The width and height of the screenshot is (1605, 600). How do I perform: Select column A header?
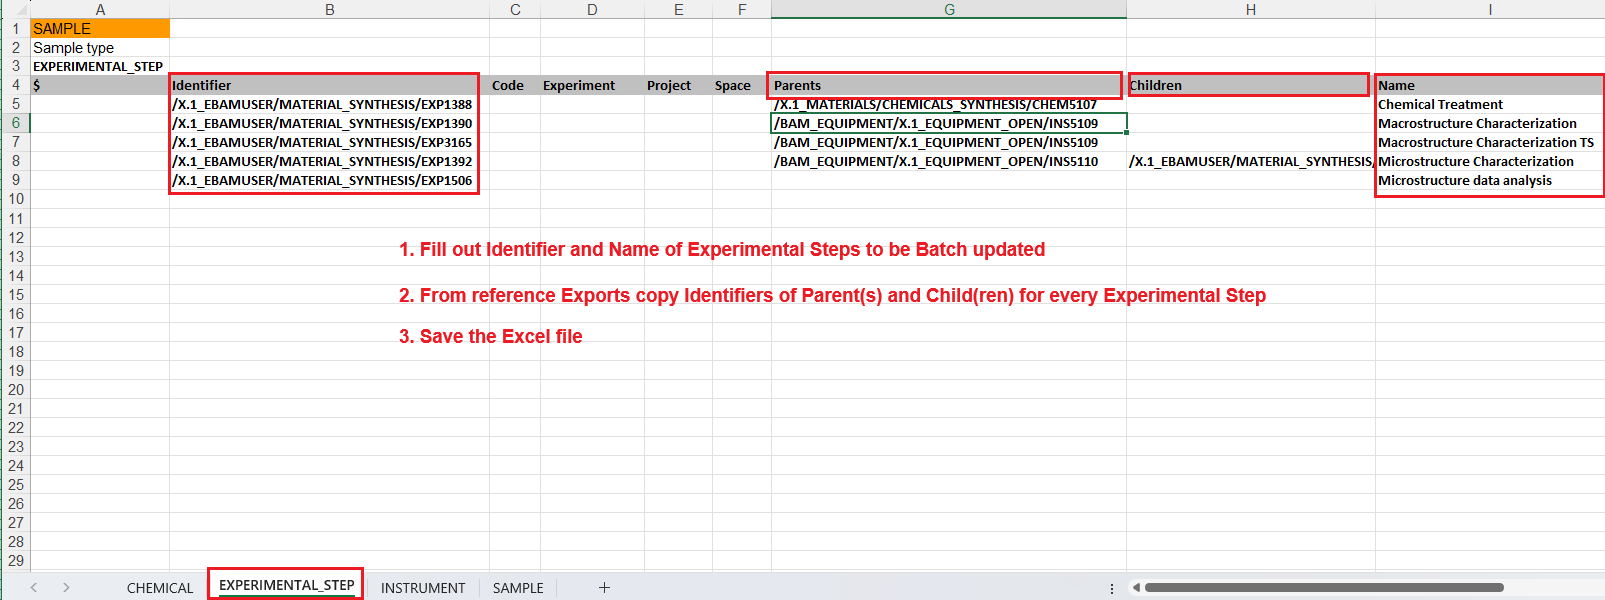(x=100, y=9)
